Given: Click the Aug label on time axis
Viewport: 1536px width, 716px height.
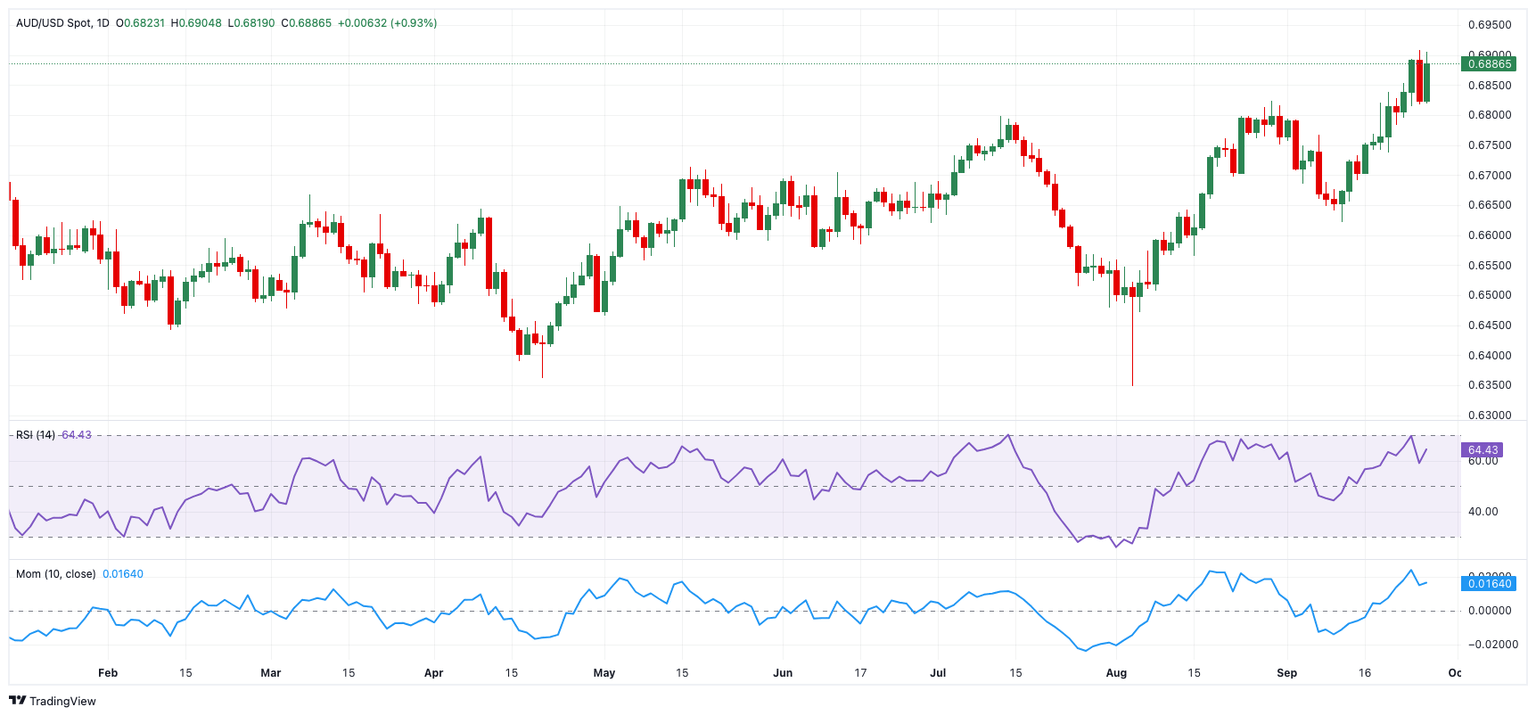Looking at the screenshot, I should click(1117, 673).
